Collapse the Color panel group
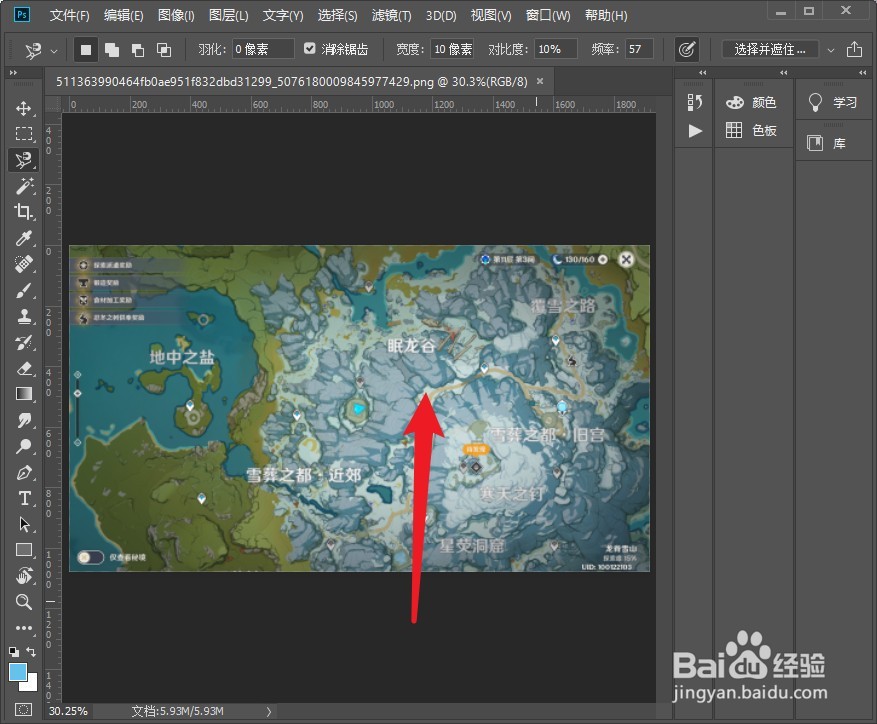 click(x=784, y=73)
